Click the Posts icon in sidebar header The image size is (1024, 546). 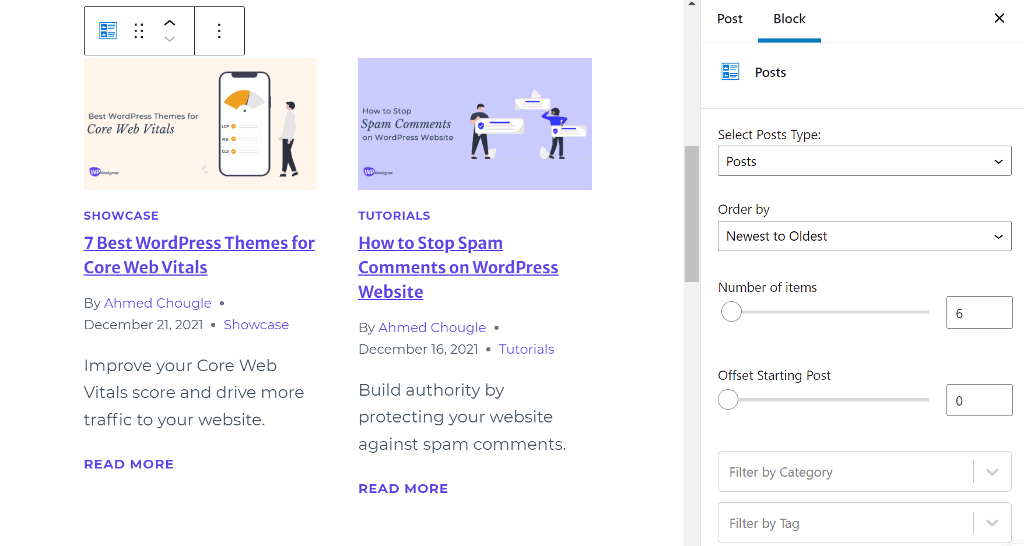click(730, 72)
